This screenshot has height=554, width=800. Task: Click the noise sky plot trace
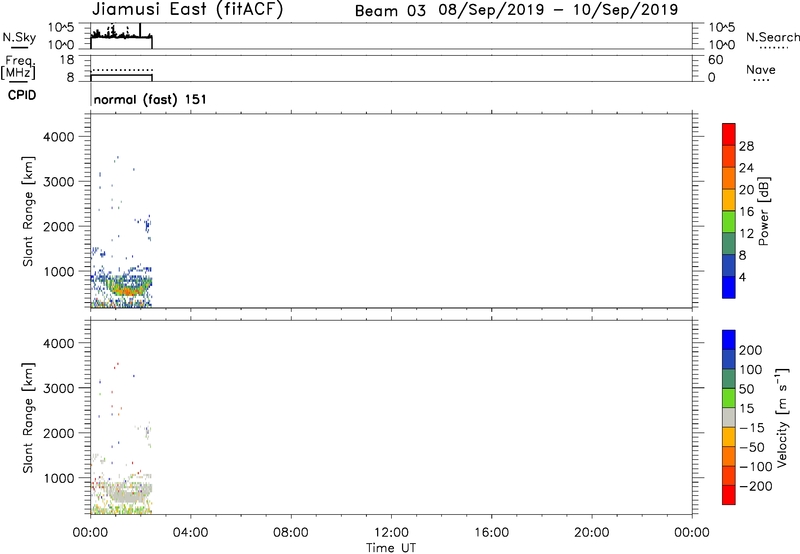121,34
